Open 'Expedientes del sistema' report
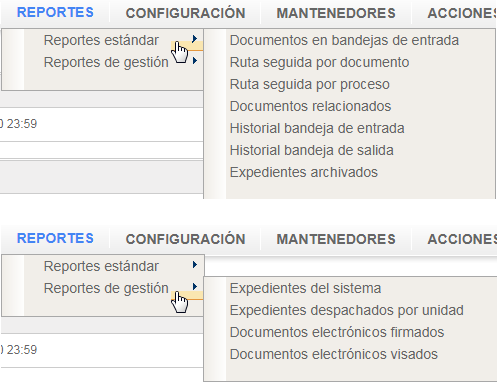The image size is (497, 382). pos(305,288)
